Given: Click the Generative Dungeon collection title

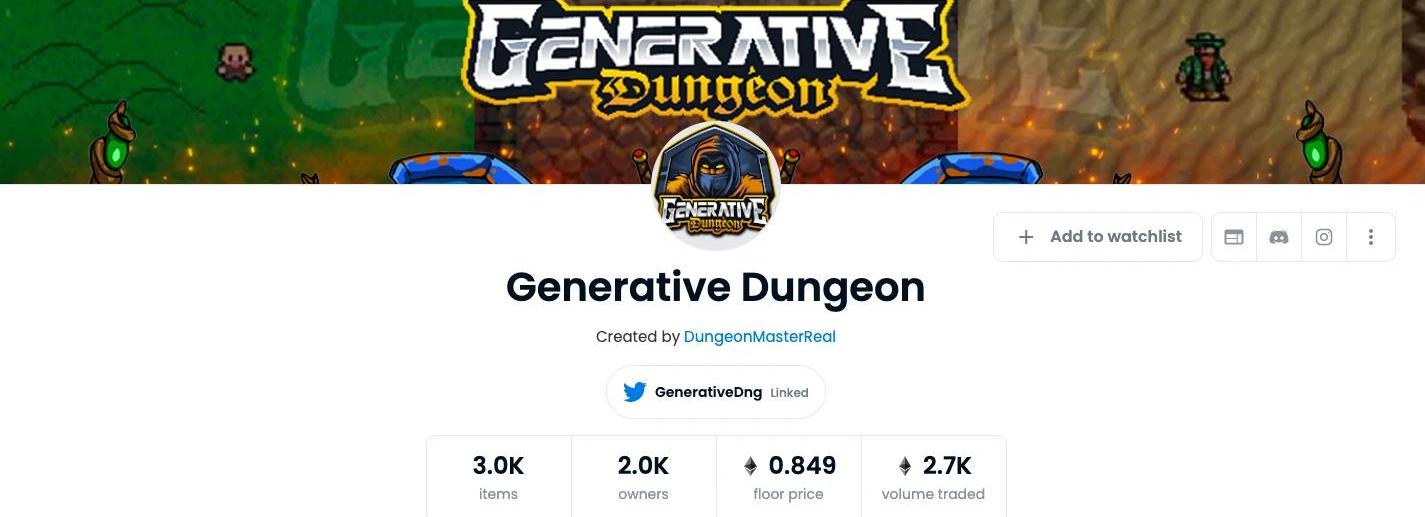Looking at the screenshot, I should click(716, 288).
